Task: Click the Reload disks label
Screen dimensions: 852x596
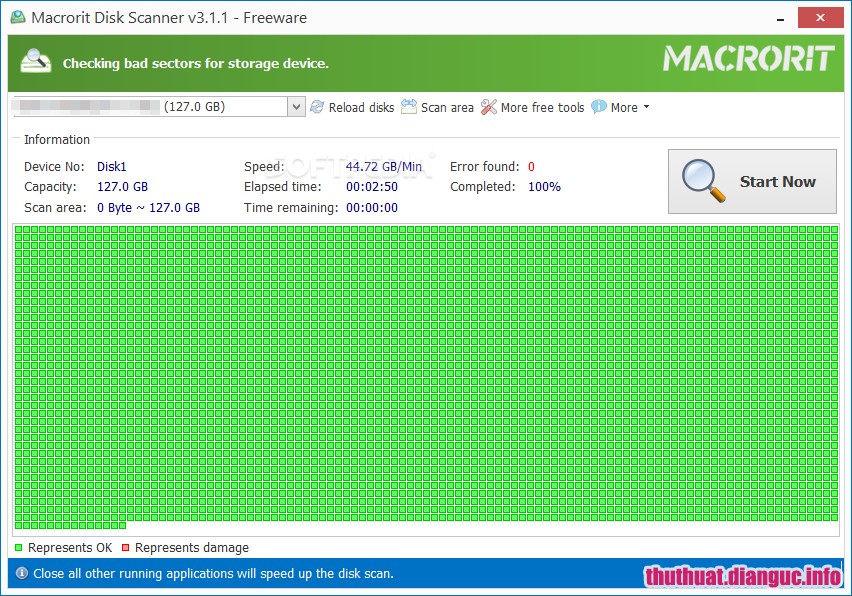Action: [x=361, y=108]
